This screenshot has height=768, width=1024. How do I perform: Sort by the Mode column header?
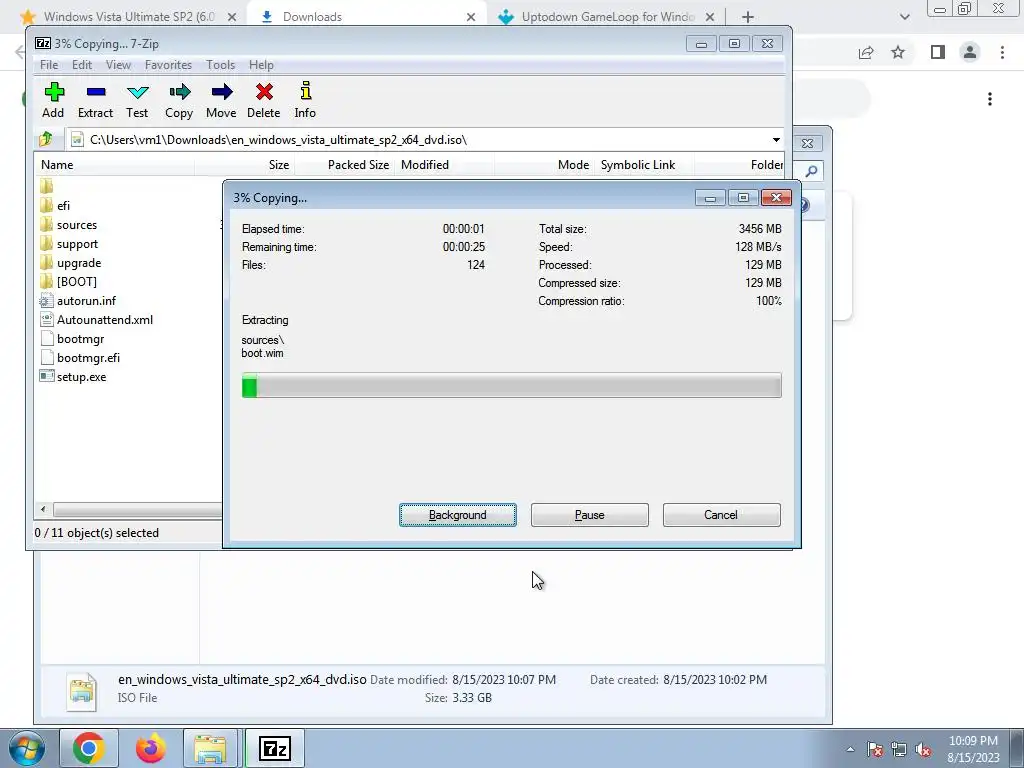545,165
